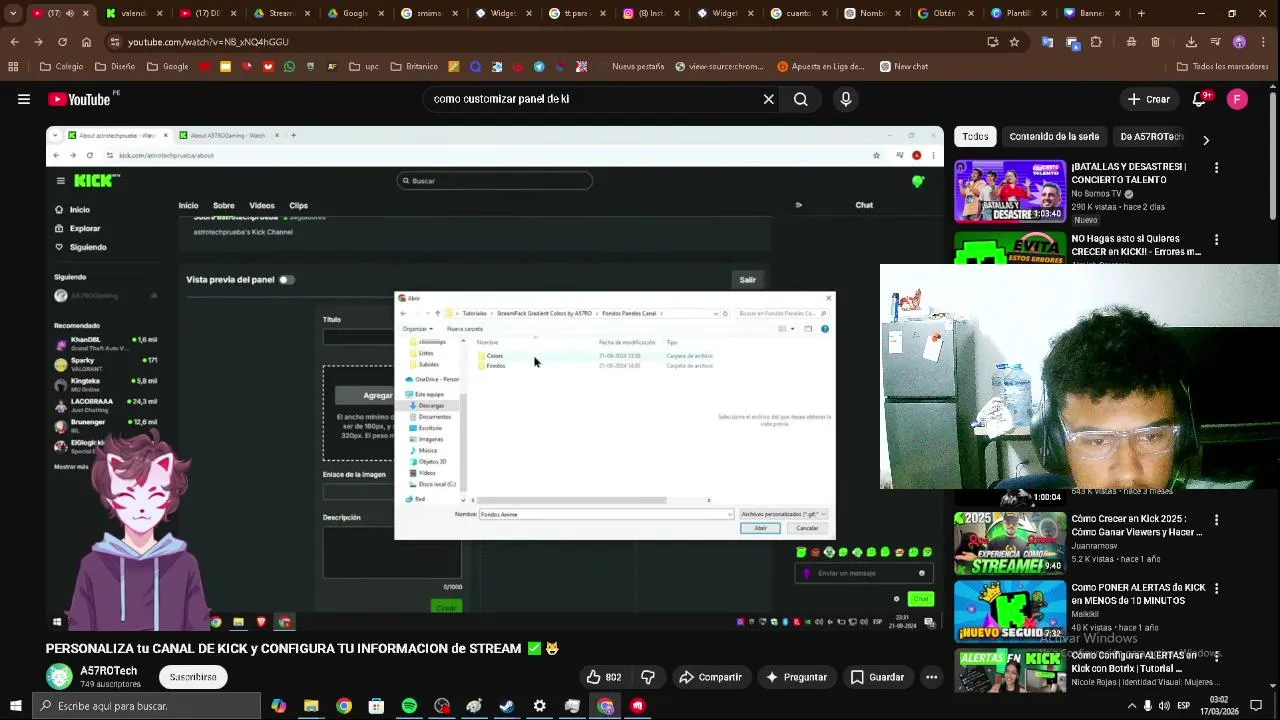The width and height of the screenshot is (1280, 720).
Task: Open options for Como PONER ALERTAS video
Action: 1216,589
